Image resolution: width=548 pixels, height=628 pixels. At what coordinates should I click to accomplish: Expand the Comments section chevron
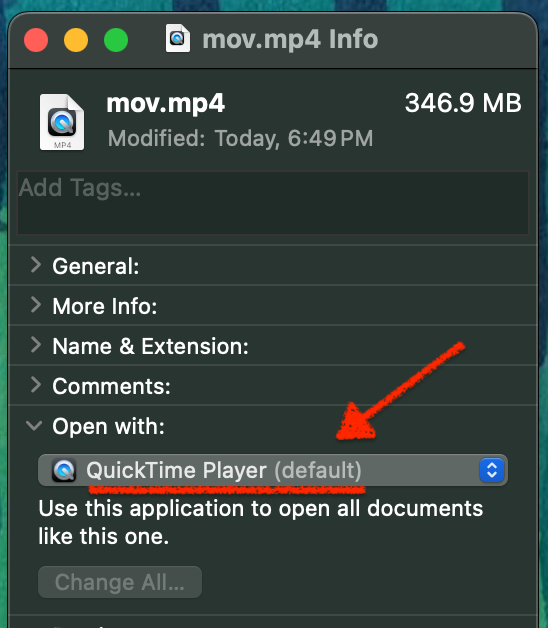coord(36,385)
